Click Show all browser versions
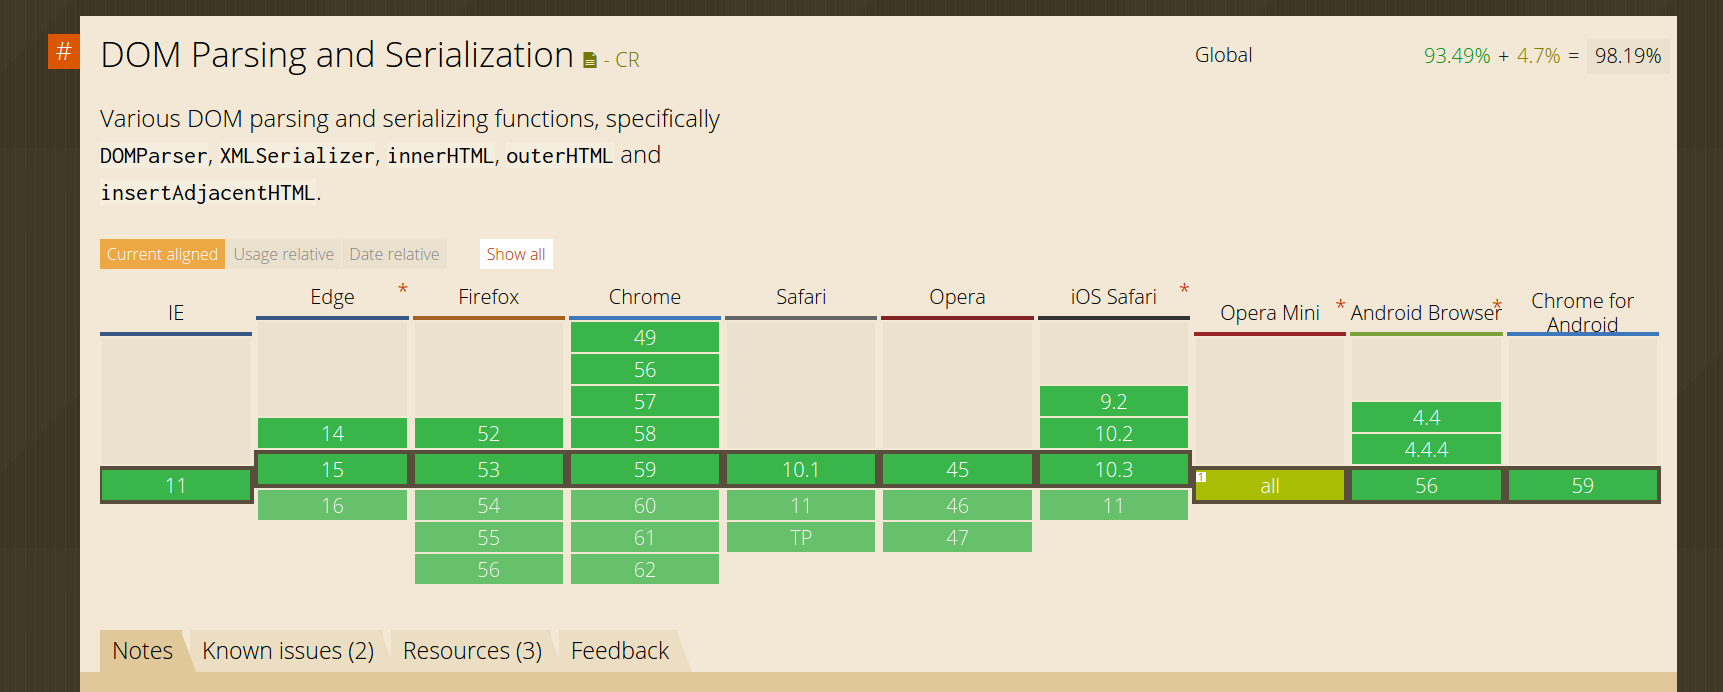The image size is (1723, 692). [x=516, y=254]
